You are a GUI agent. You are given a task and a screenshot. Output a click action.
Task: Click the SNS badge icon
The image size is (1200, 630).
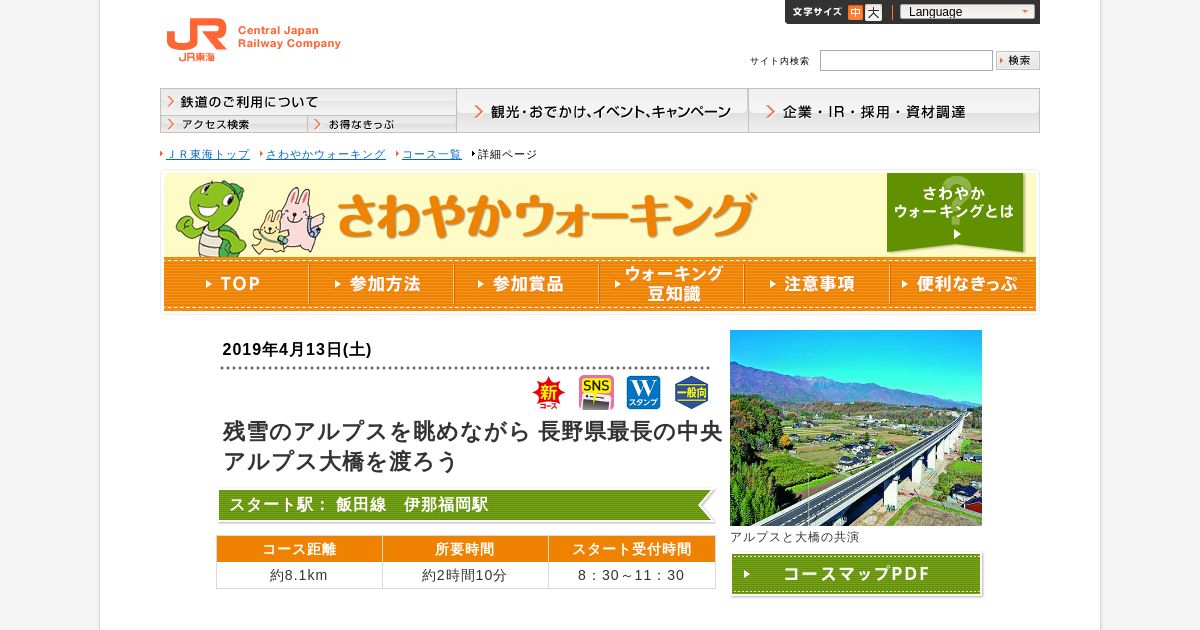coord(596,393)
